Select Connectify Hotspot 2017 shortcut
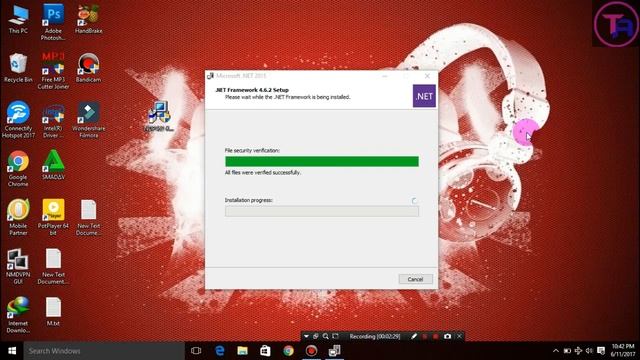This screenshot has width=640, height=360. coord(18,120)
